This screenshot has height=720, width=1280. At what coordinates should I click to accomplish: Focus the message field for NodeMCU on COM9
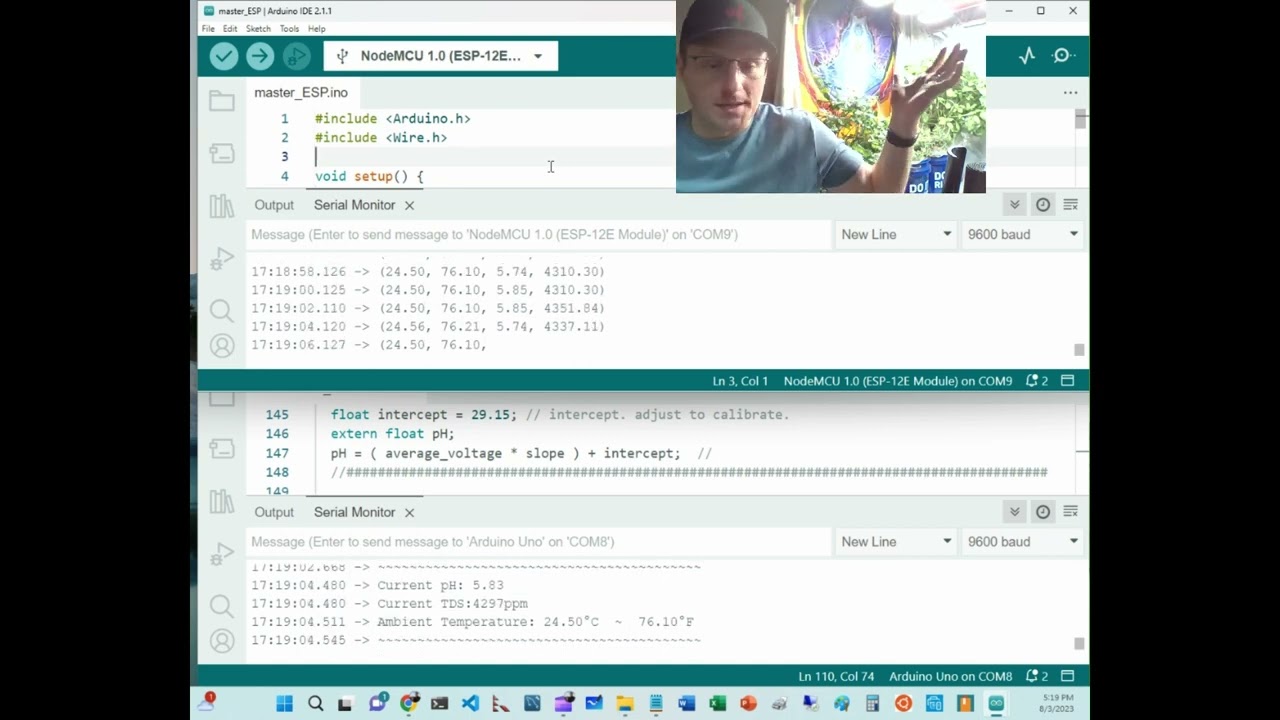(539, 234)
